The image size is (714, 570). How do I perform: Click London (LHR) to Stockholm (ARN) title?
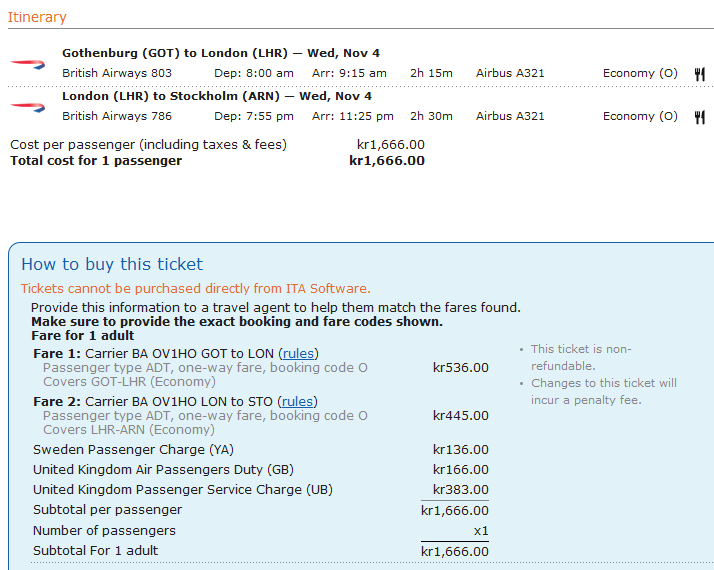coord(216,96)
